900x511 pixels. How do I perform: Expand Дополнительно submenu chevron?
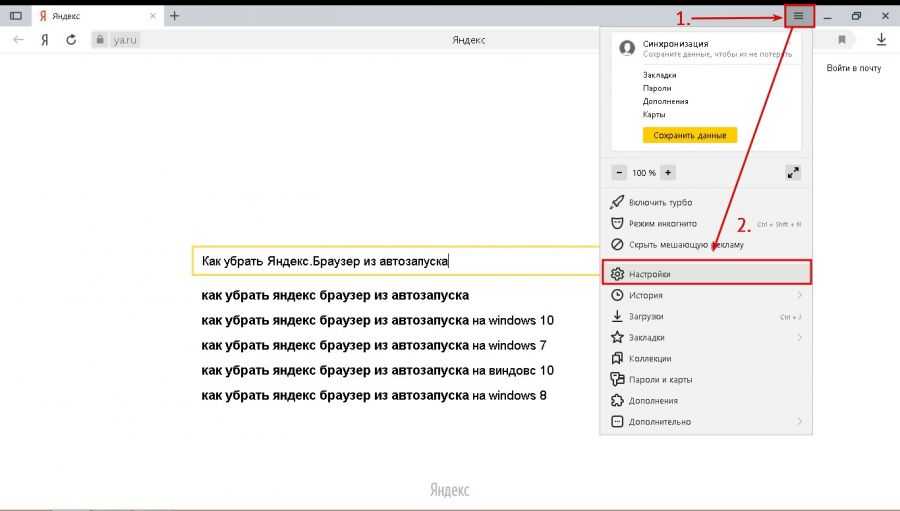[799, 421]
